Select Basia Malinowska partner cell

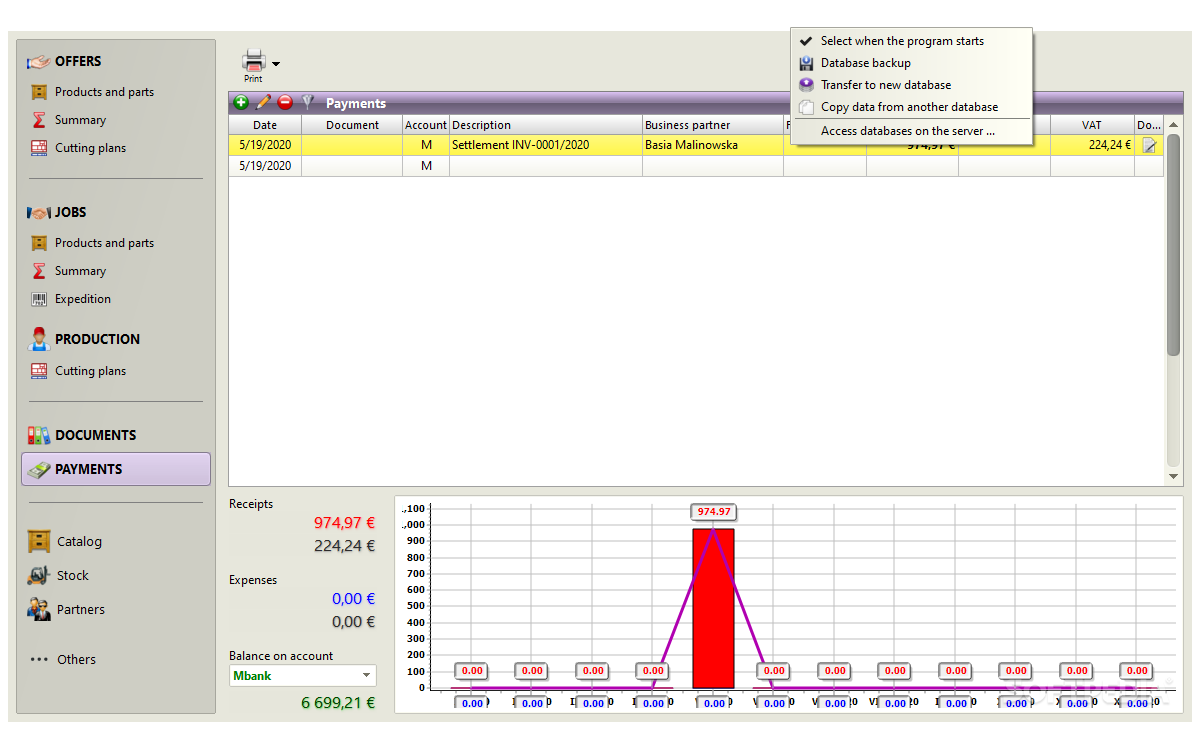pos(713,145)
